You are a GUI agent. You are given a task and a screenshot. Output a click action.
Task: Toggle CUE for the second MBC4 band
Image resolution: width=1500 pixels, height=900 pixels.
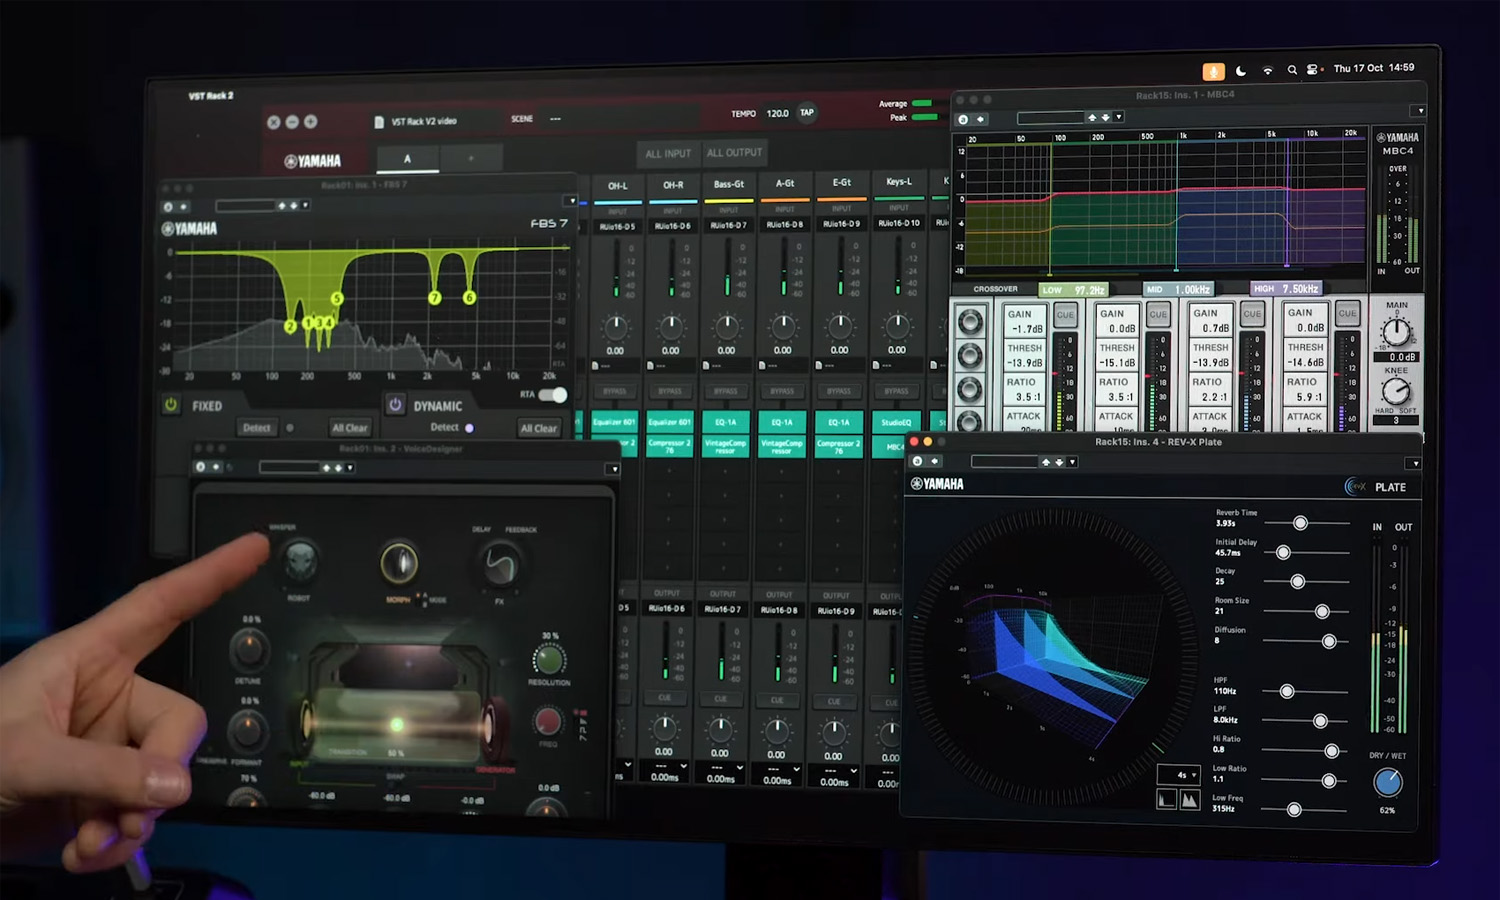tap(1158, 314)
